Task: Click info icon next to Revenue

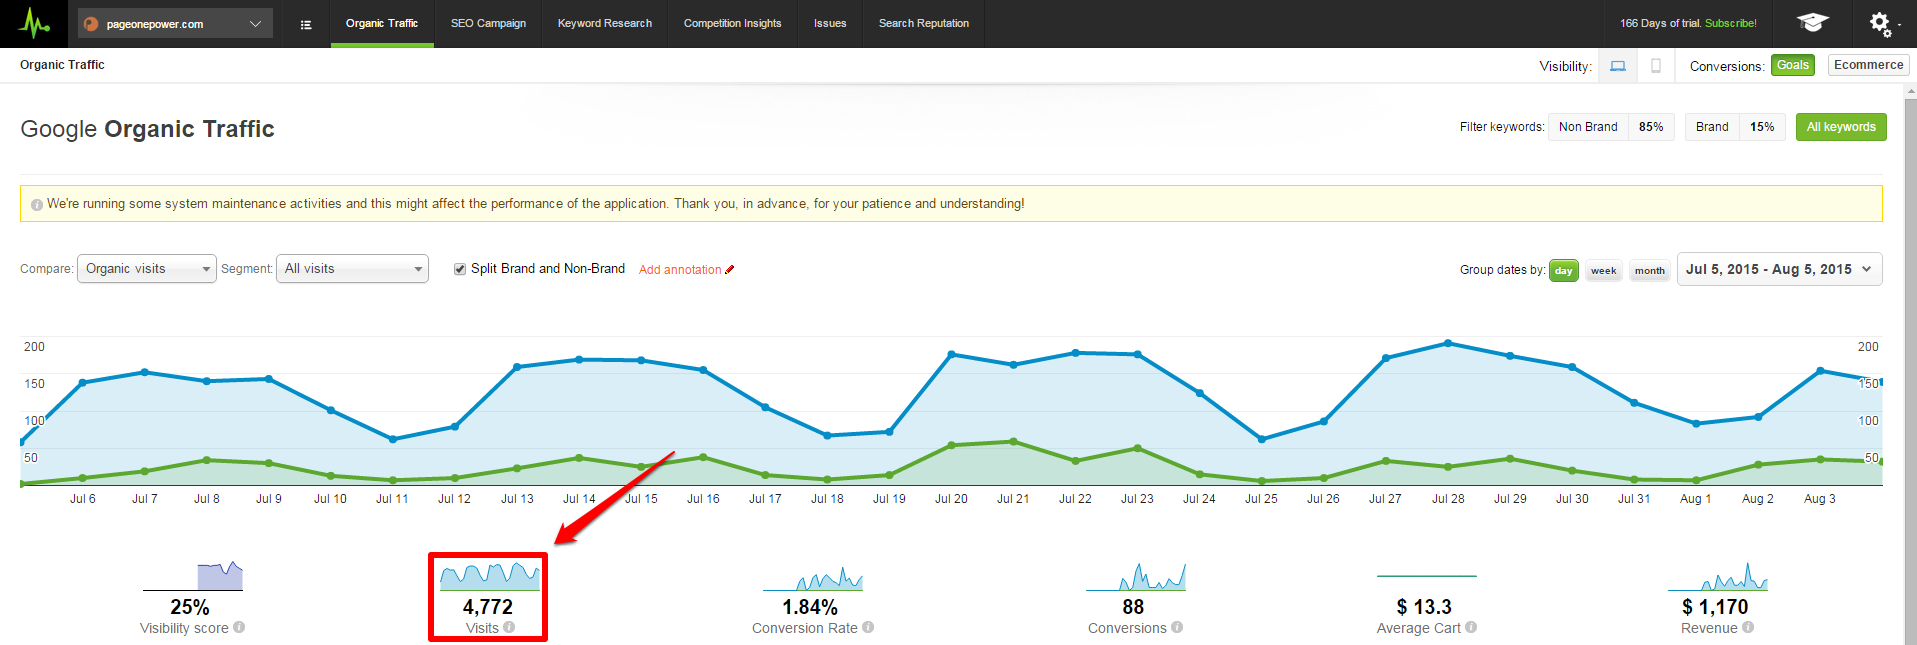Action: (x=1748, y=628)
